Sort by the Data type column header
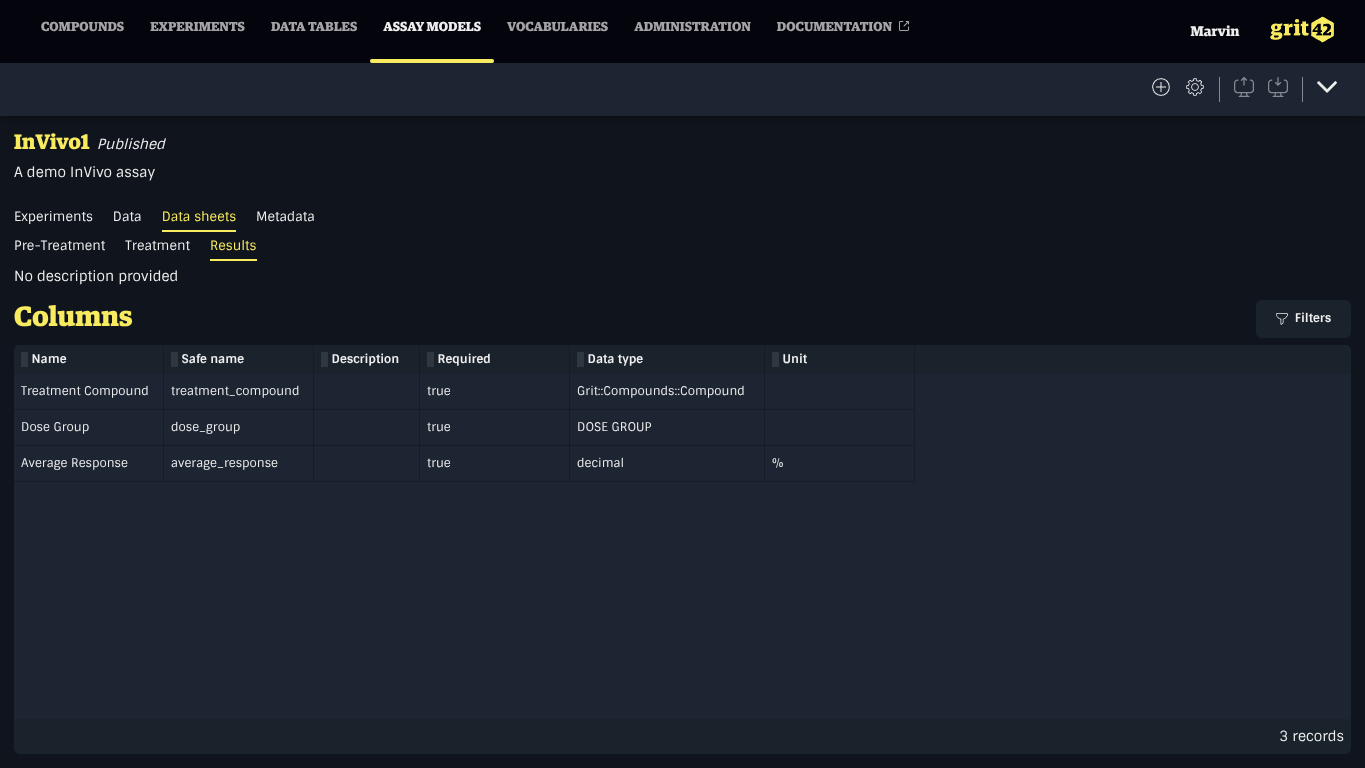 click(x=615, y=359)
